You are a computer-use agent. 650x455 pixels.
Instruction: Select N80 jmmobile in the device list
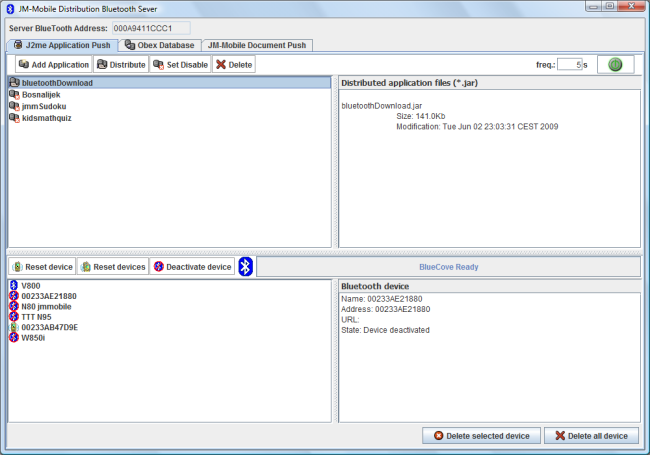(49, 306)
